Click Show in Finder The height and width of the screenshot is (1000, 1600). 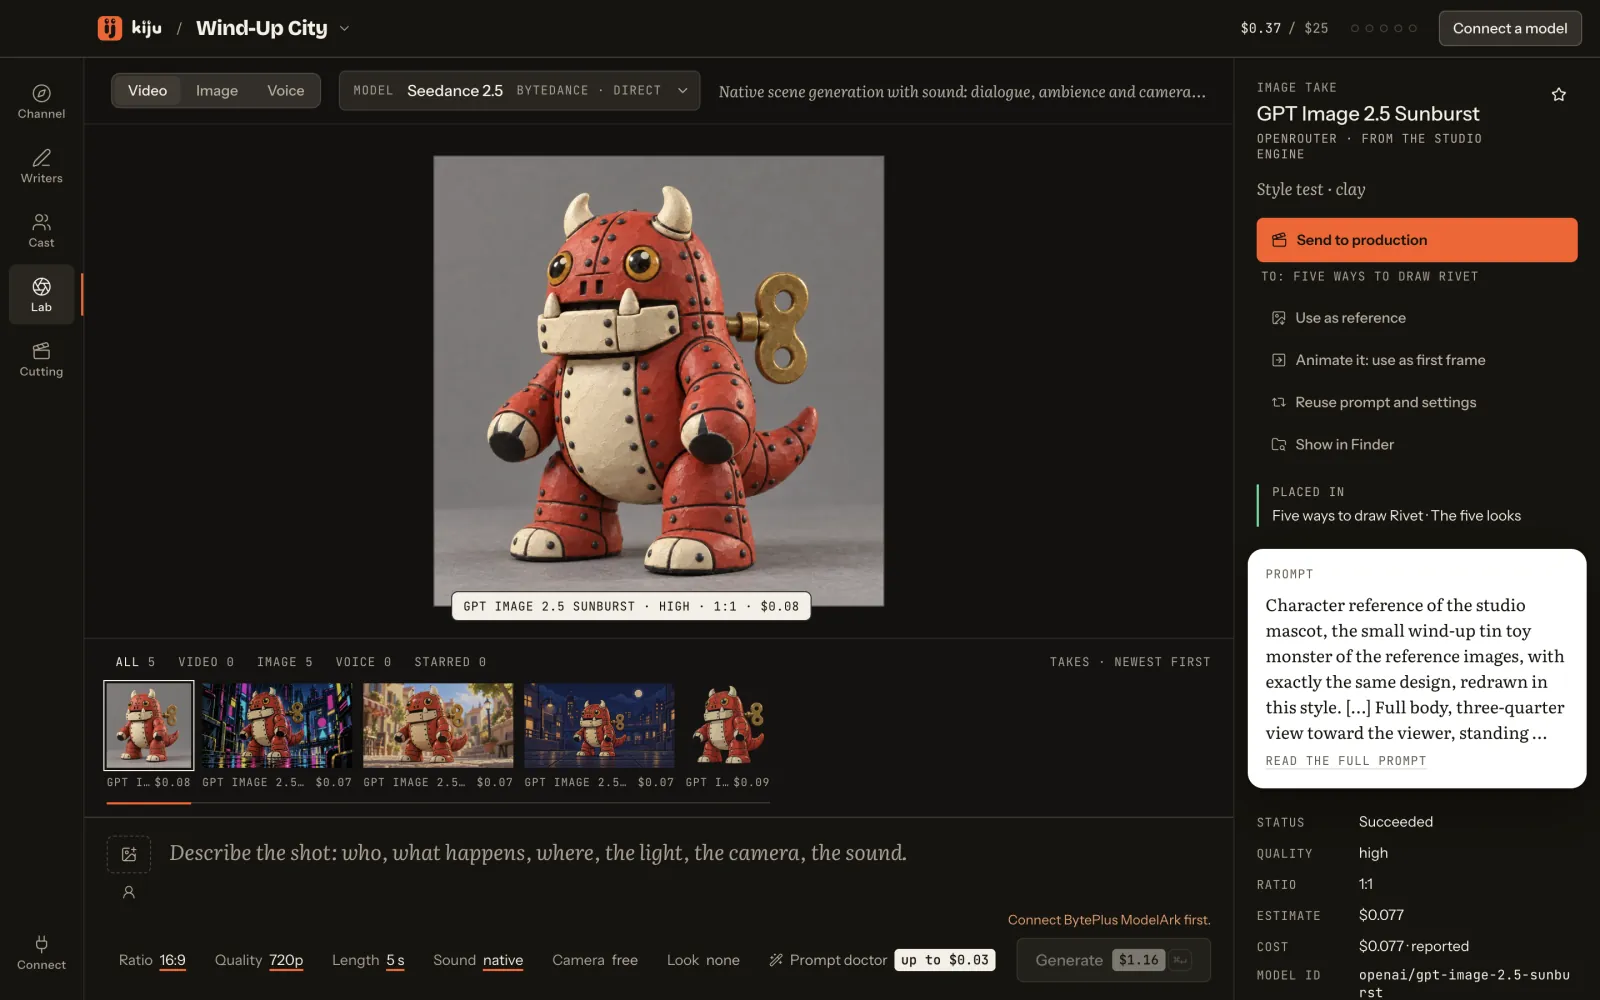tap(1416, 444)
